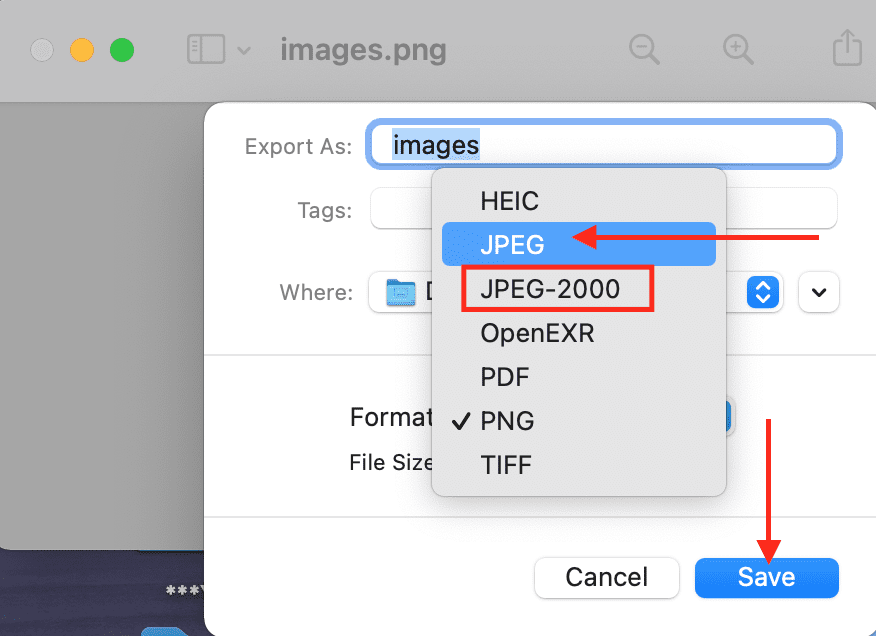Click the zoom in magnifier icon

pyautogui.click(x=738, y=49)
